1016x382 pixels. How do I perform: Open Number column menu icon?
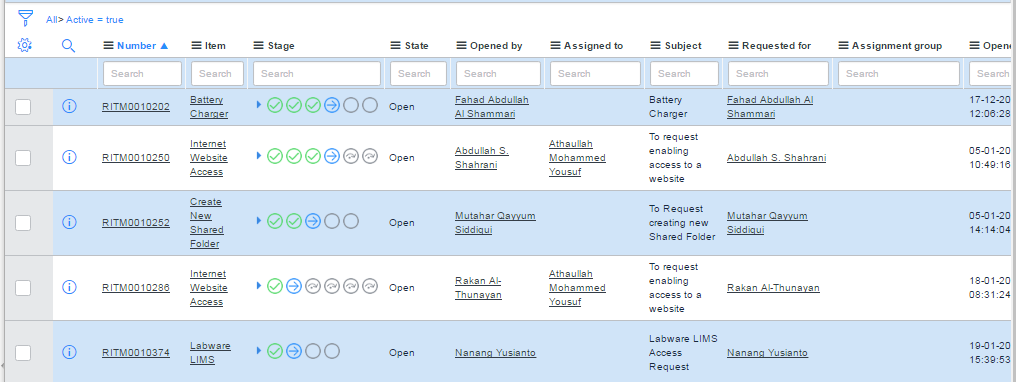(108, 46)
